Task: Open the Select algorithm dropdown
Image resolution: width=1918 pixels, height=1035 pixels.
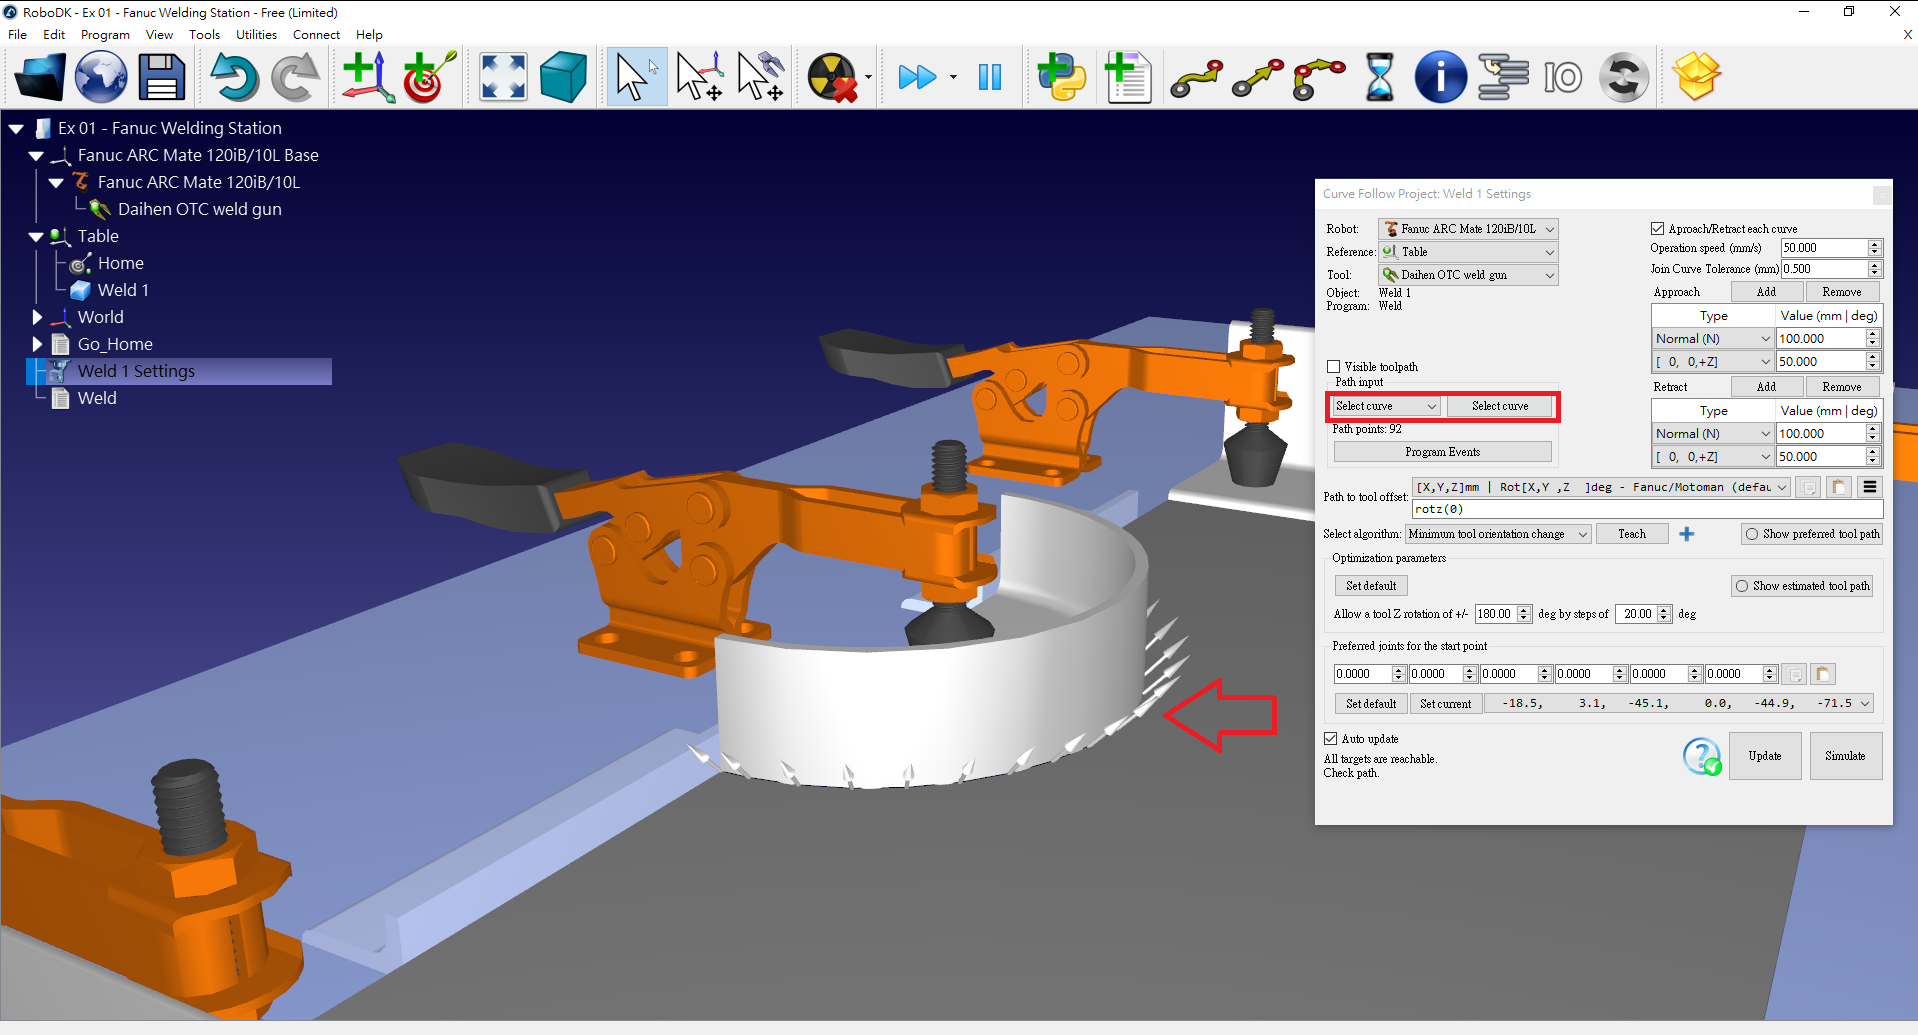Action: pyautogui.click(x=1497, y=534)
